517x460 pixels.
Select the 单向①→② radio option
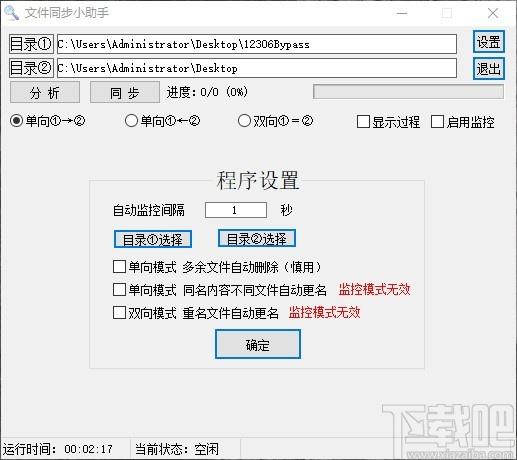coord(48,121)
